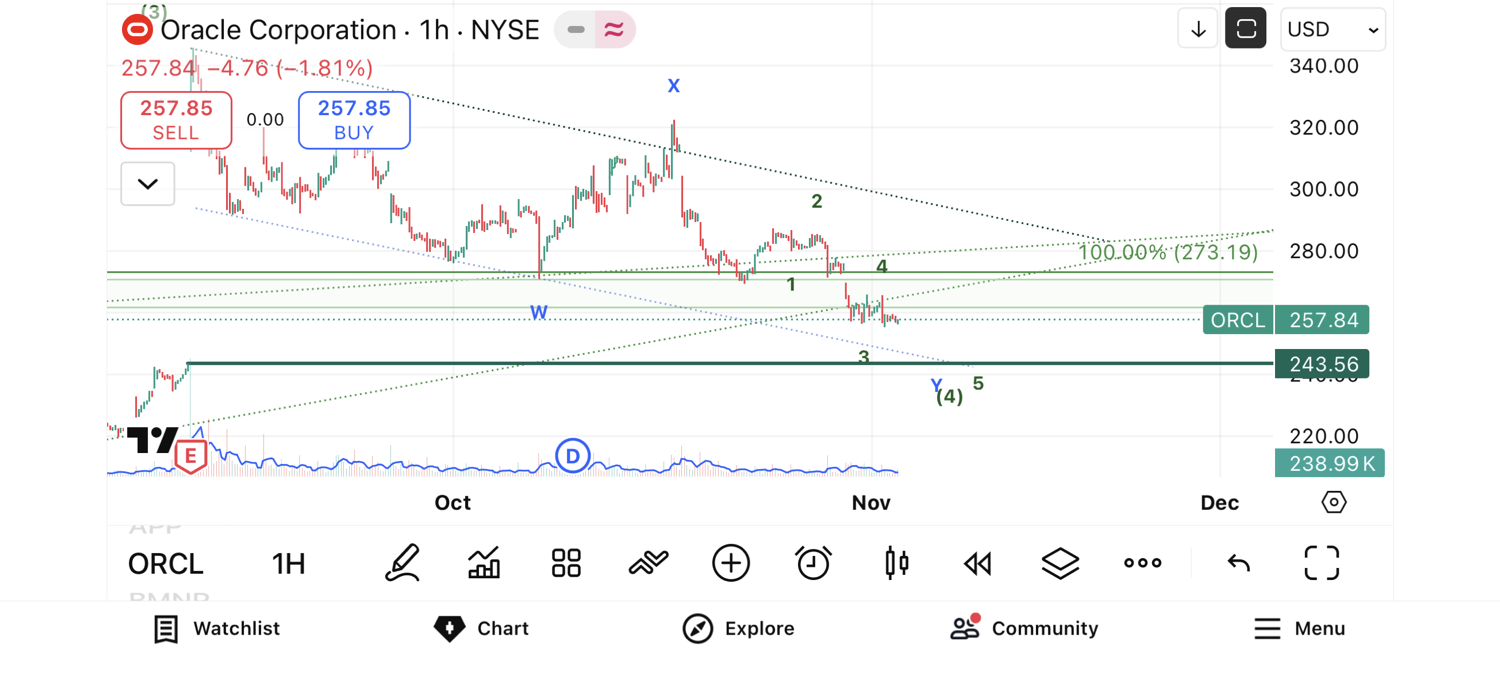Screen dimensions: 1500x690
Task: Open the layout grid icon
Action: (x=566, y=563)
